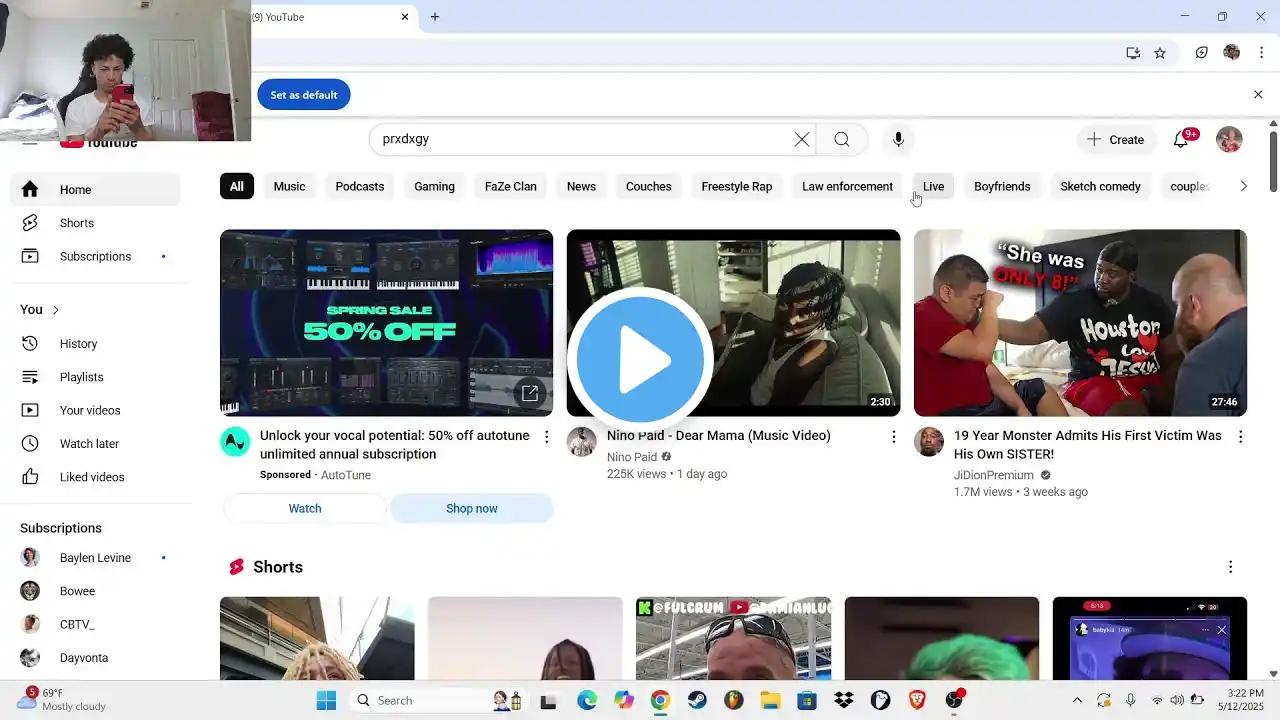Screen dimensions: 1280x720
Task: Select the All filter chip
Action: (237, 186)
